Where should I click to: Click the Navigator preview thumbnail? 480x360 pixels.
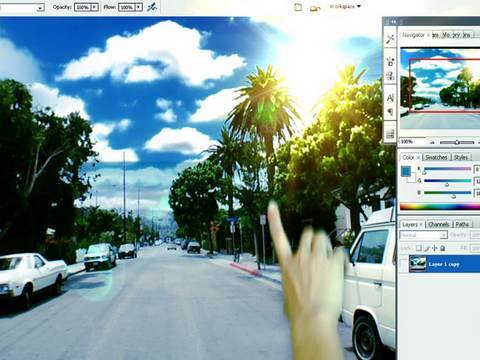pos(440,88)
